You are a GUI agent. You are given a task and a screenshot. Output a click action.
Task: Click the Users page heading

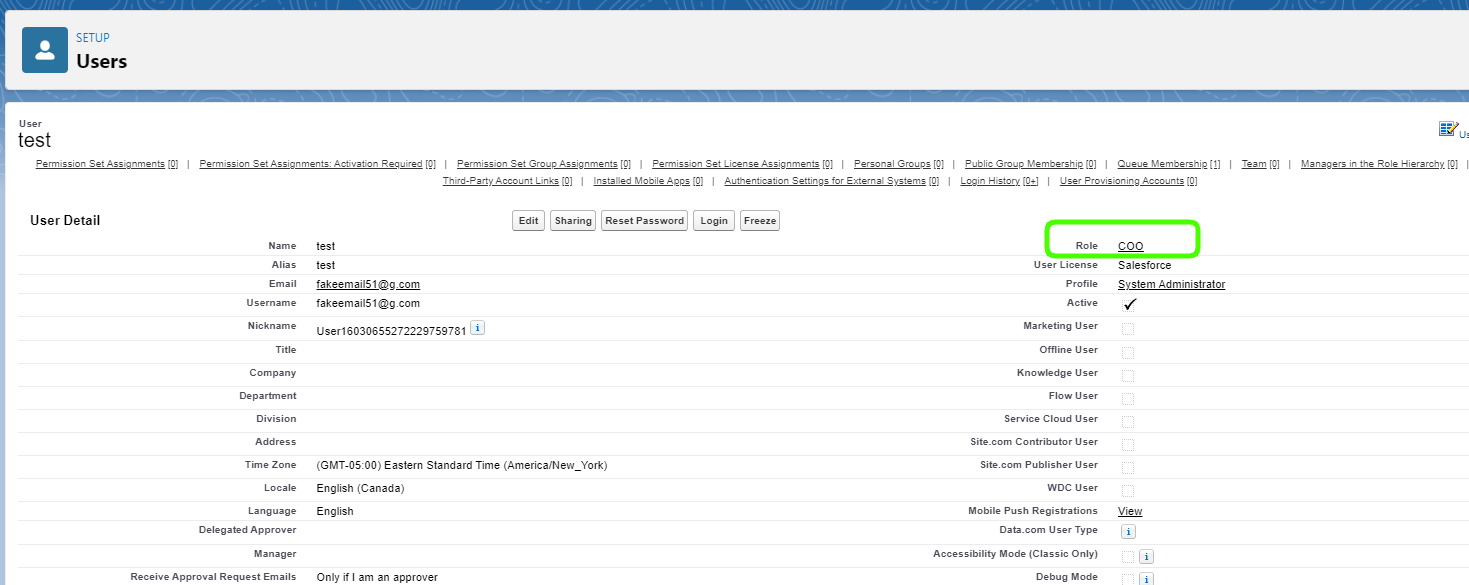(x=102, y=61)
